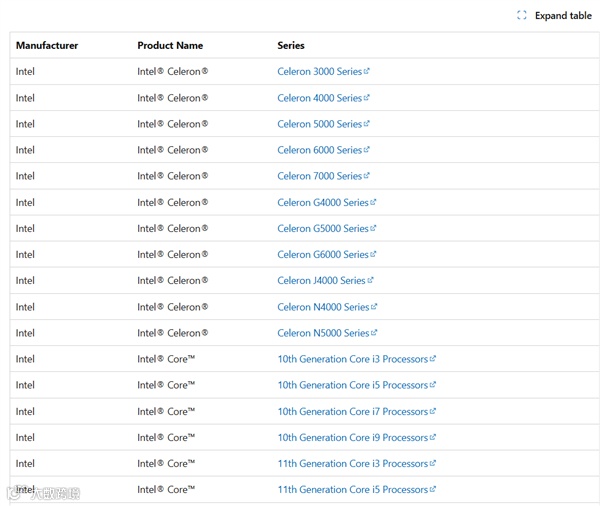Click Intel manufacturer cell in 10th Gen i5 row
The height and width of the screenshot is (506, 600).
[25, 385]
